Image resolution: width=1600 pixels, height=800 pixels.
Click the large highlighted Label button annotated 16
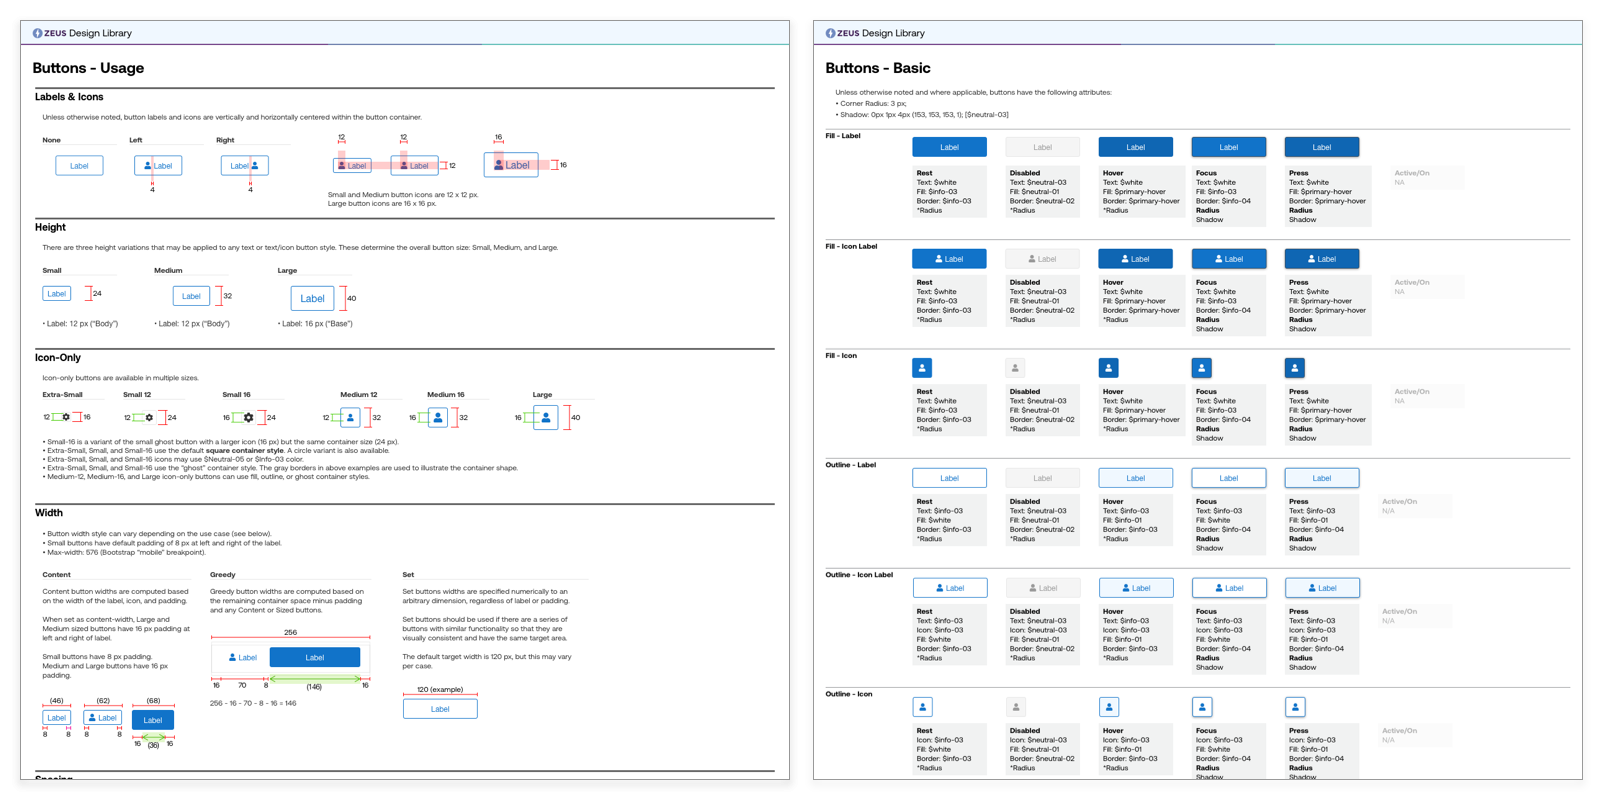[511, 165]
